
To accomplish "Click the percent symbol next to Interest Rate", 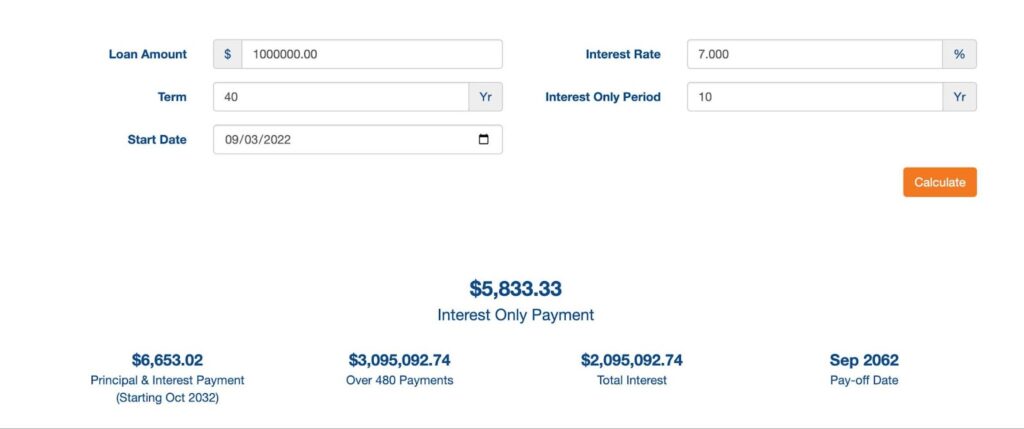I will pos(959,54).
